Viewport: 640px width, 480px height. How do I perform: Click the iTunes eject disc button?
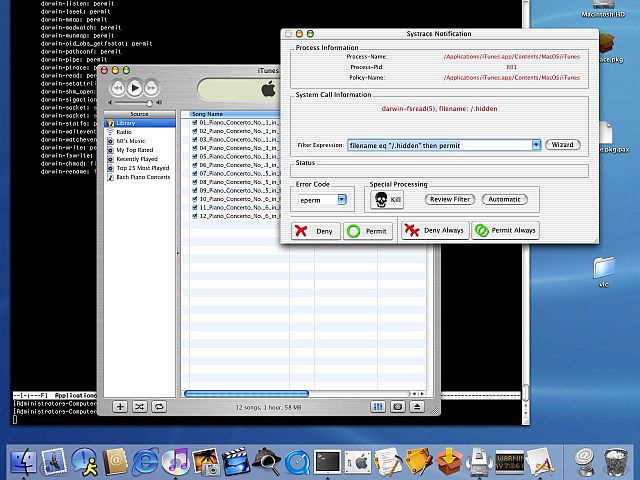click(417, 407)
